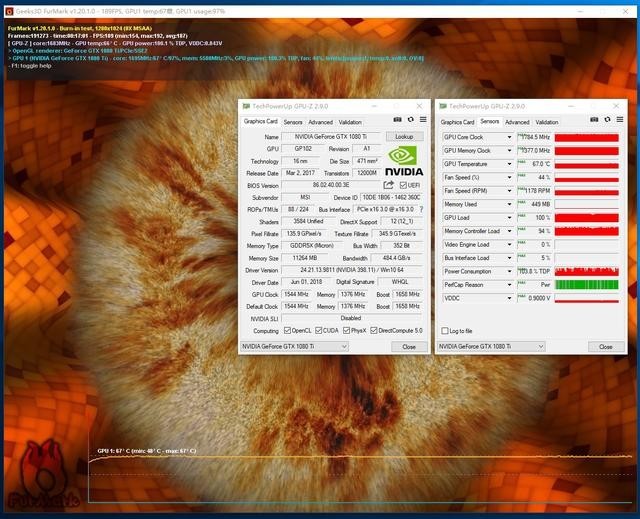Open Memory Controller Load sensor dropdown

click(509, 231)
